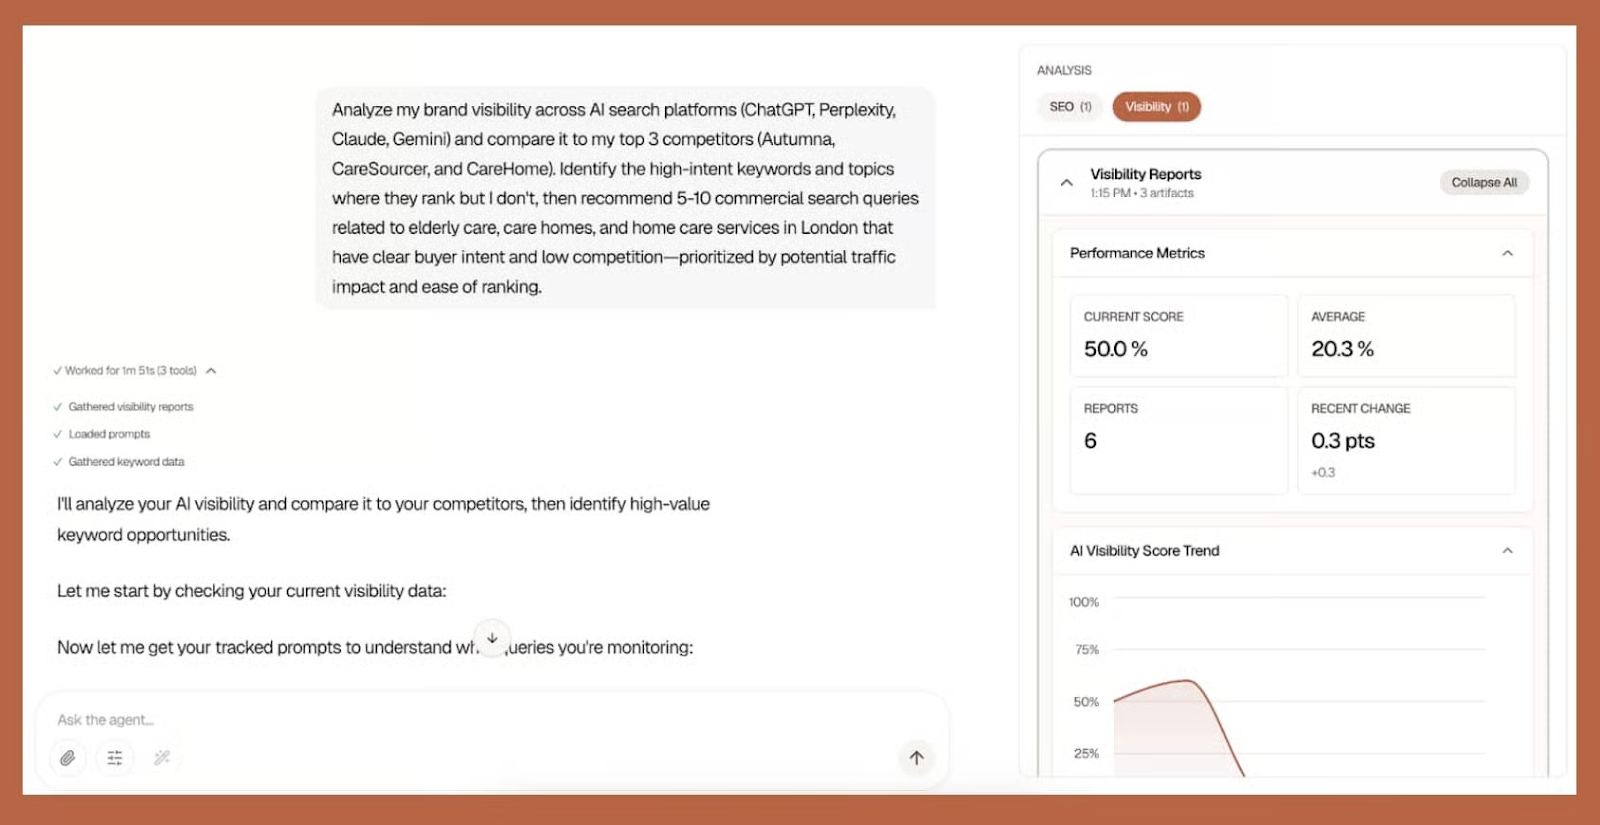Click the Current Score 50.0% card

click(x=1178, y=336)
